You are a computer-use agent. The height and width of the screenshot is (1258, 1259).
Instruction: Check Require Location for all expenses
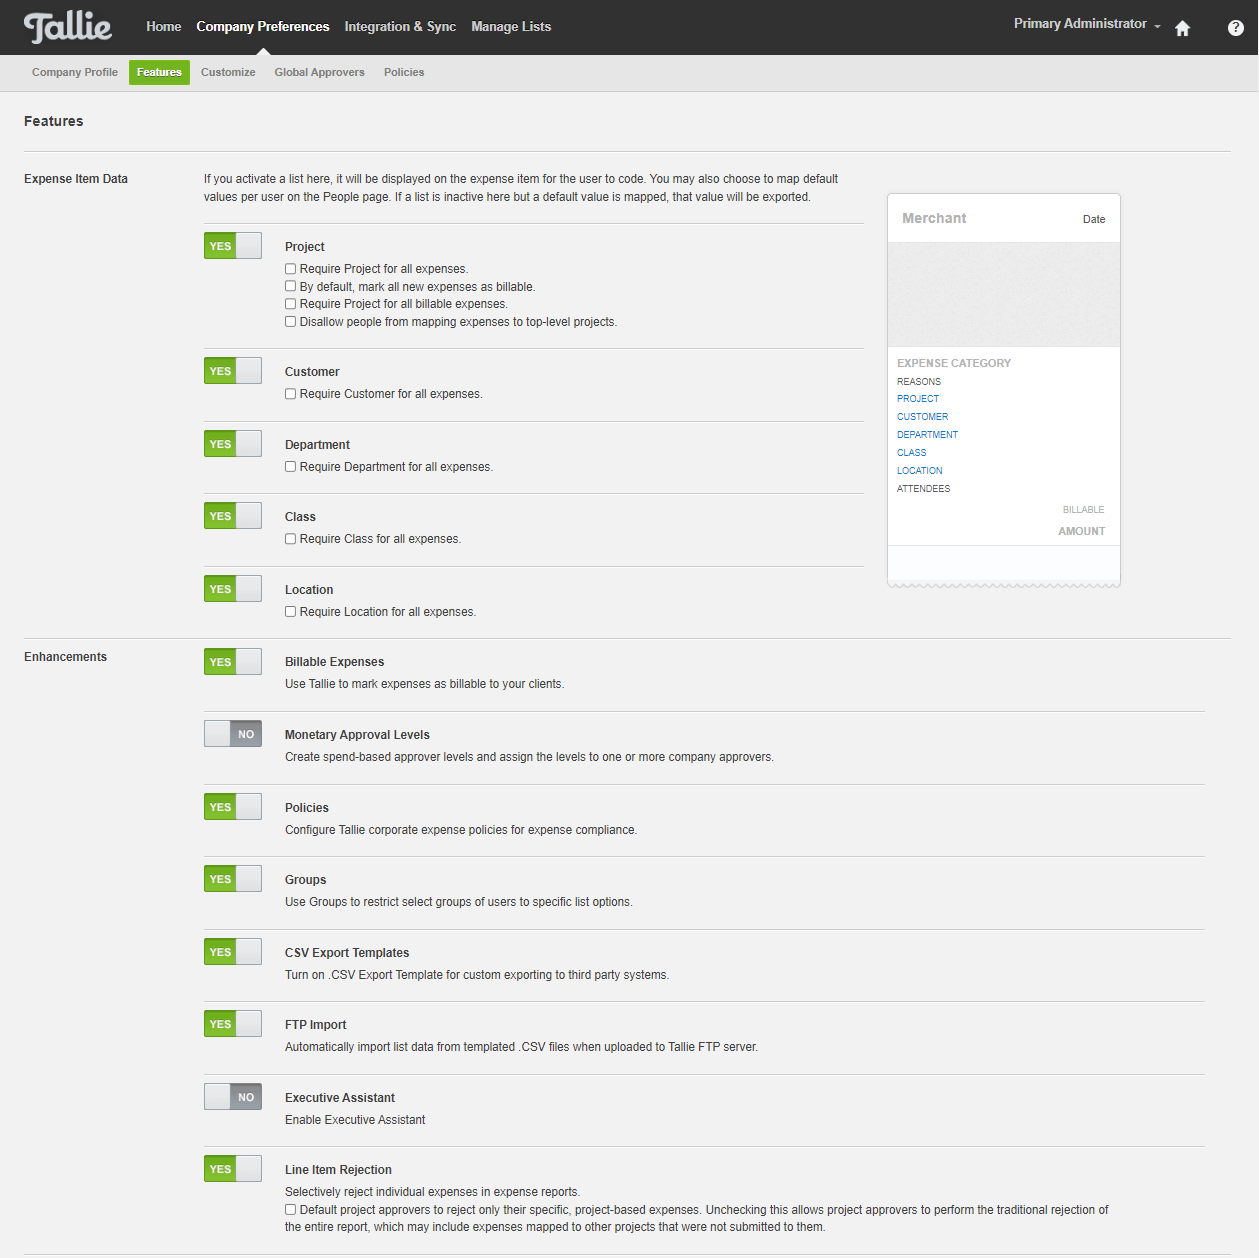click(291, 612)
